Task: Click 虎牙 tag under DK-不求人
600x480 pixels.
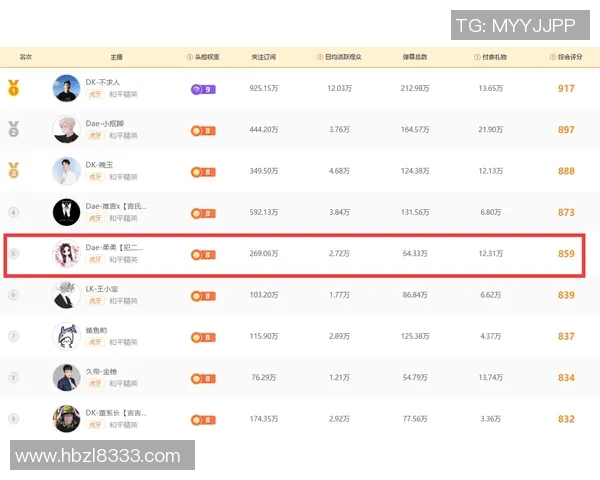Action: click(x=95, y=95)
